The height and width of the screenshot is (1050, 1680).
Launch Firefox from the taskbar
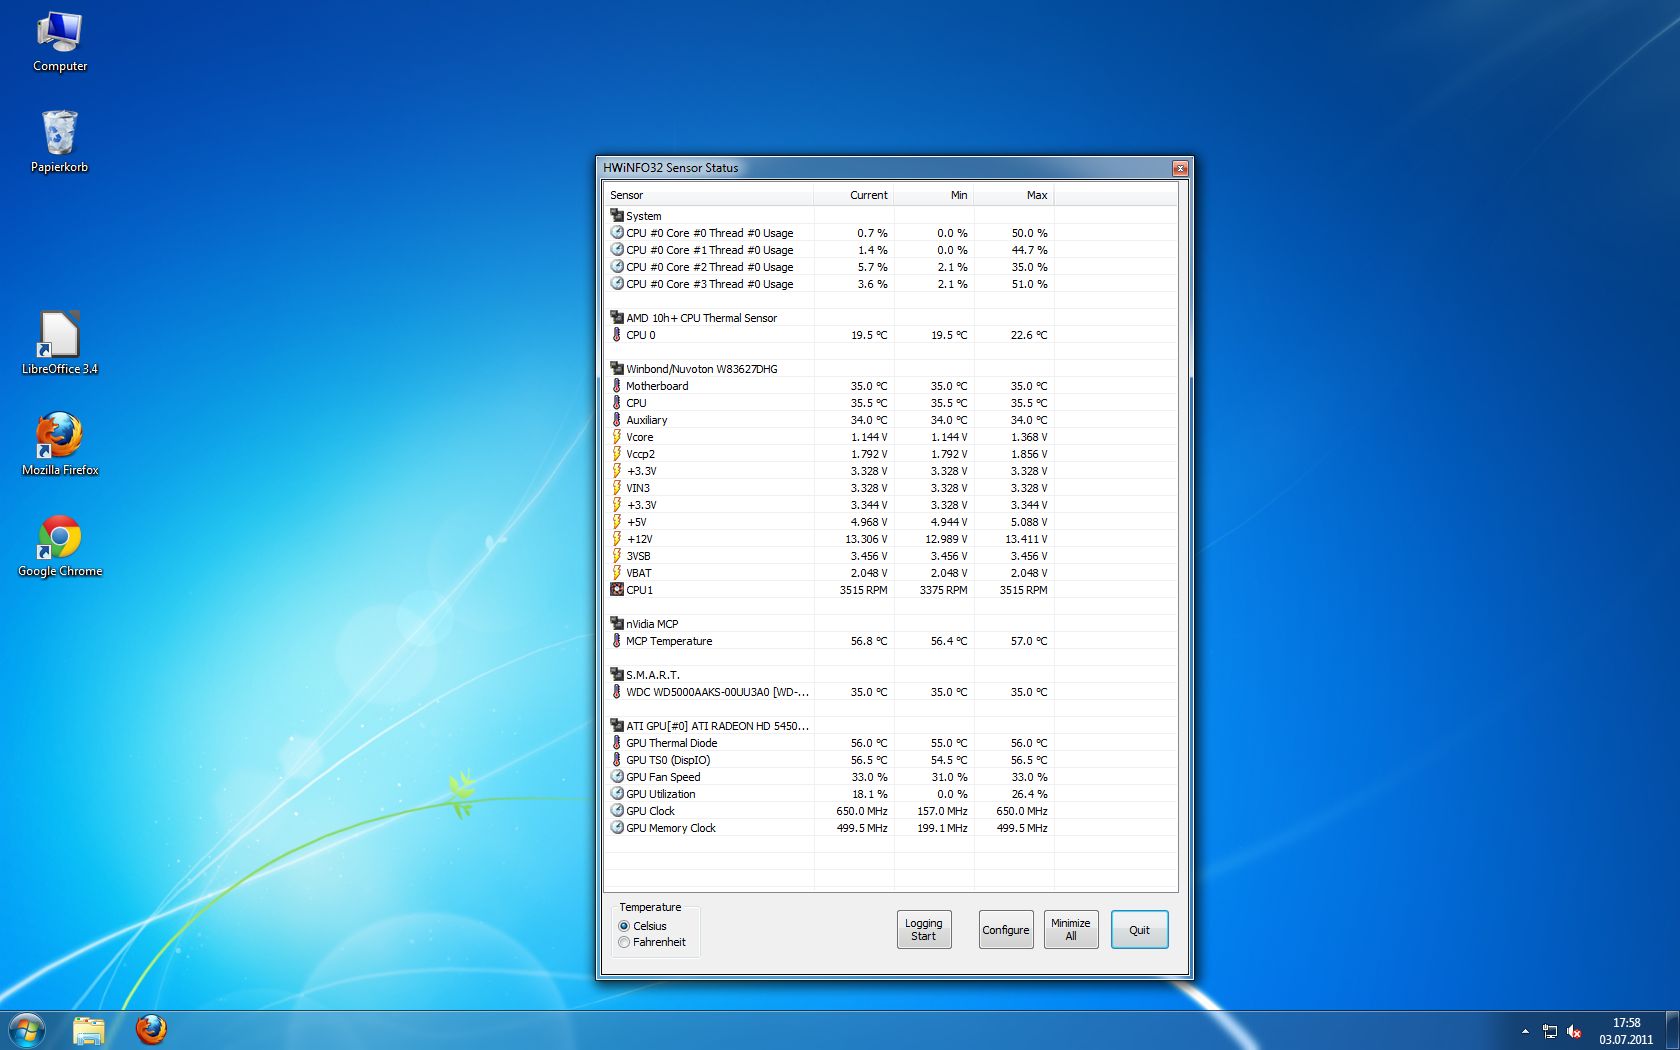[x=151, y=1030]
